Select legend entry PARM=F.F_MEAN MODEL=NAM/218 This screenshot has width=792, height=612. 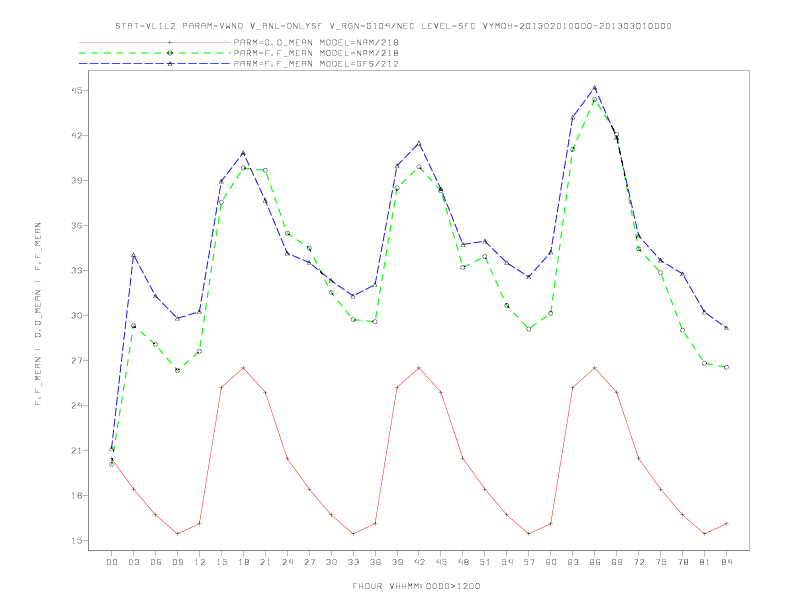316,53
